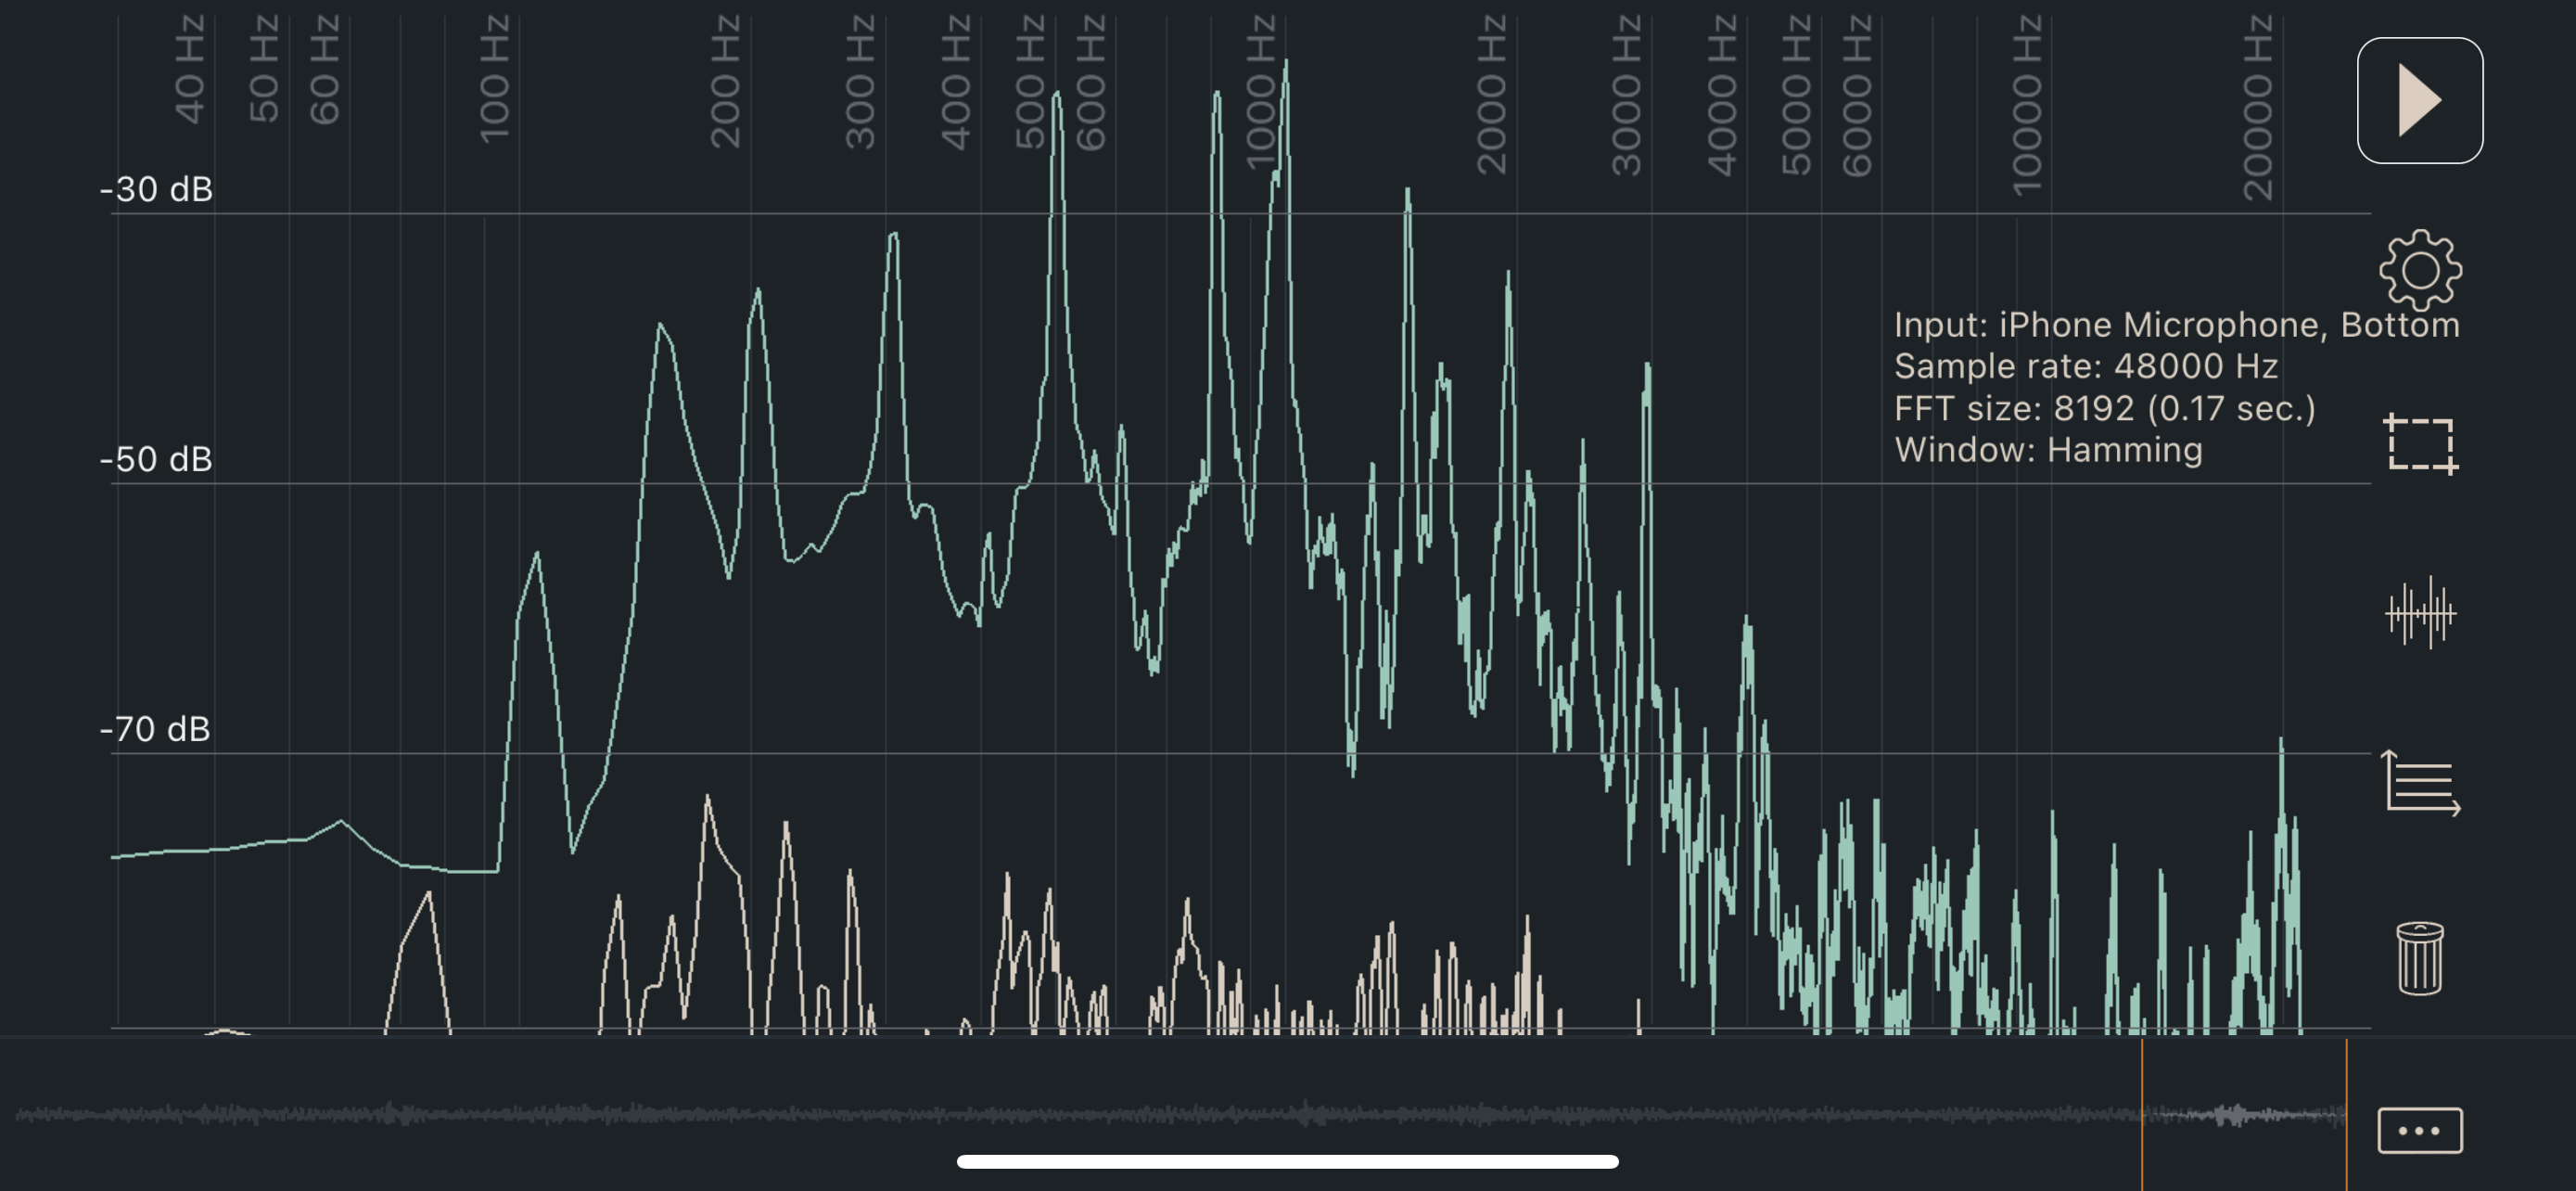The image size is (2576, 1191).
Task: Tap the iOS home indicator bar
Action: (1287, 1161)
